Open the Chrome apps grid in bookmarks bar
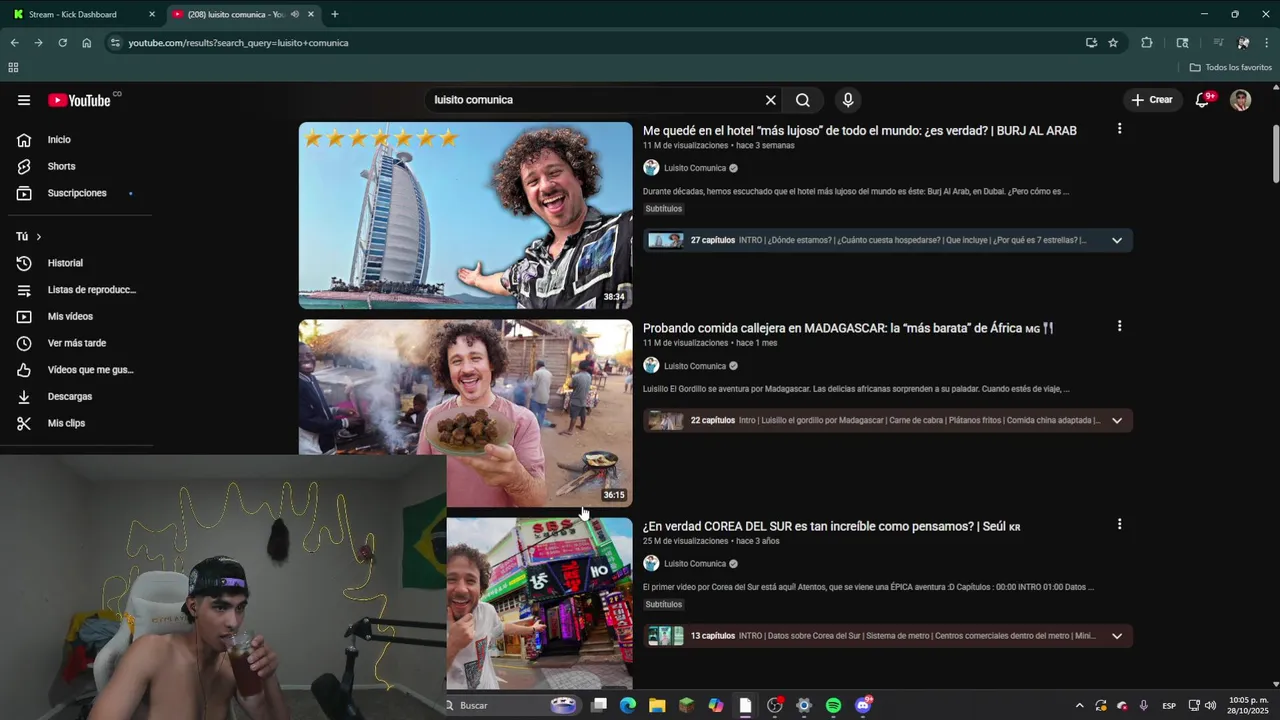The image size is (1280, 720). pos(13,67)
